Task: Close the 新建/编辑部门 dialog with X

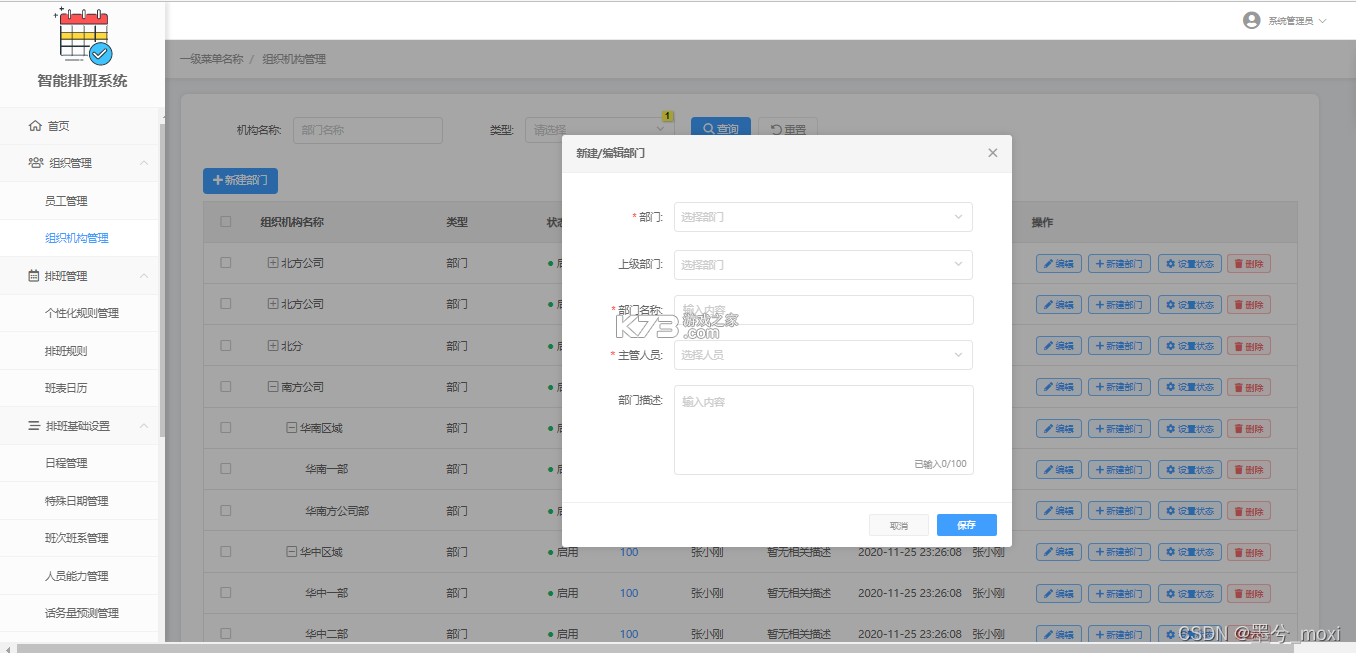Action: [x=993, y=153]
